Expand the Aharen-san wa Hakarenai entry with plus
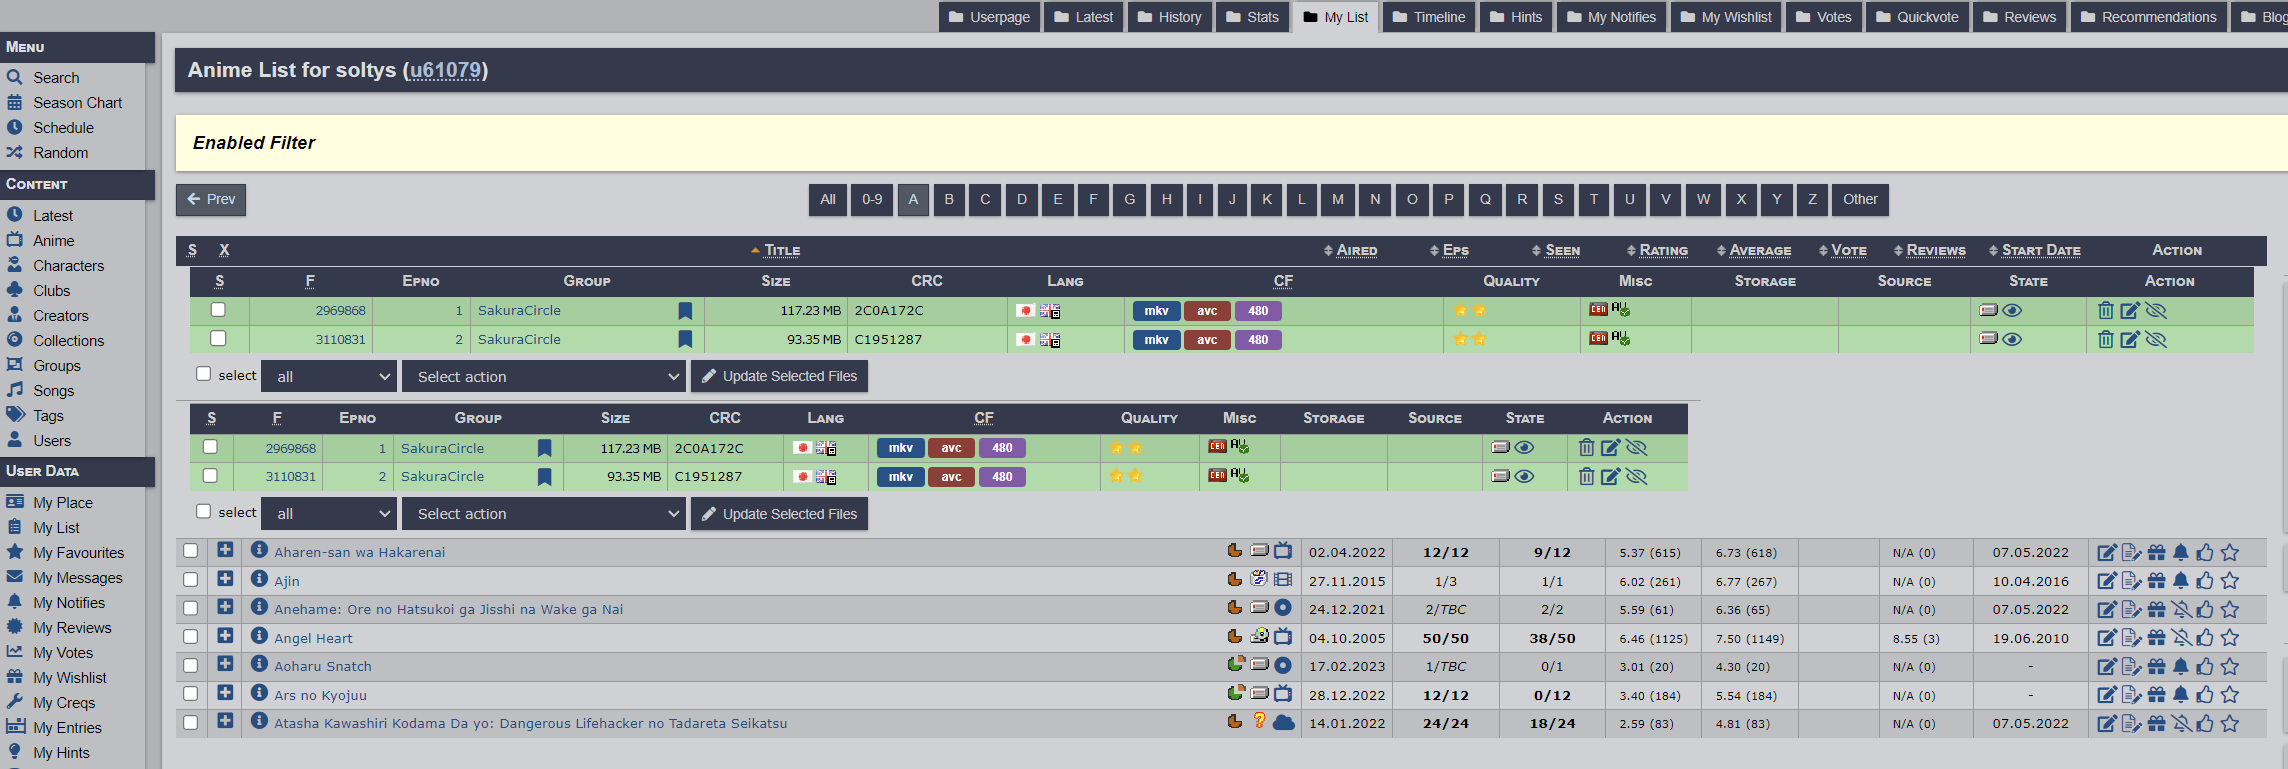The width and height of the screenshot is (2288, 769). coord(225,550)
